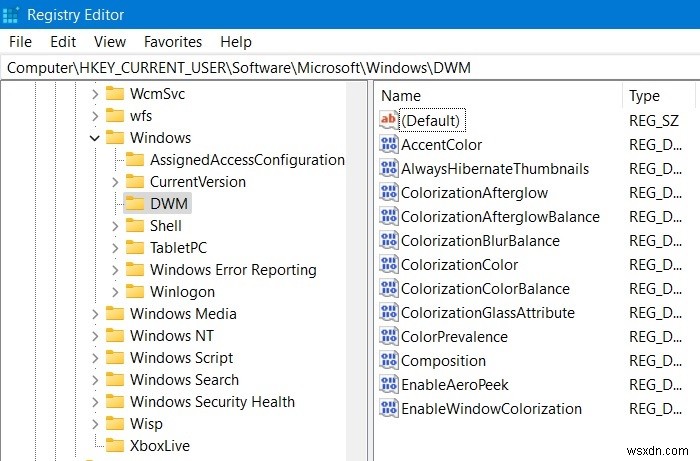Image resolution: width=700 pixels, height=461 pixels.
Task: Click the DWM folder icon
Action: (x=135, y=204)
